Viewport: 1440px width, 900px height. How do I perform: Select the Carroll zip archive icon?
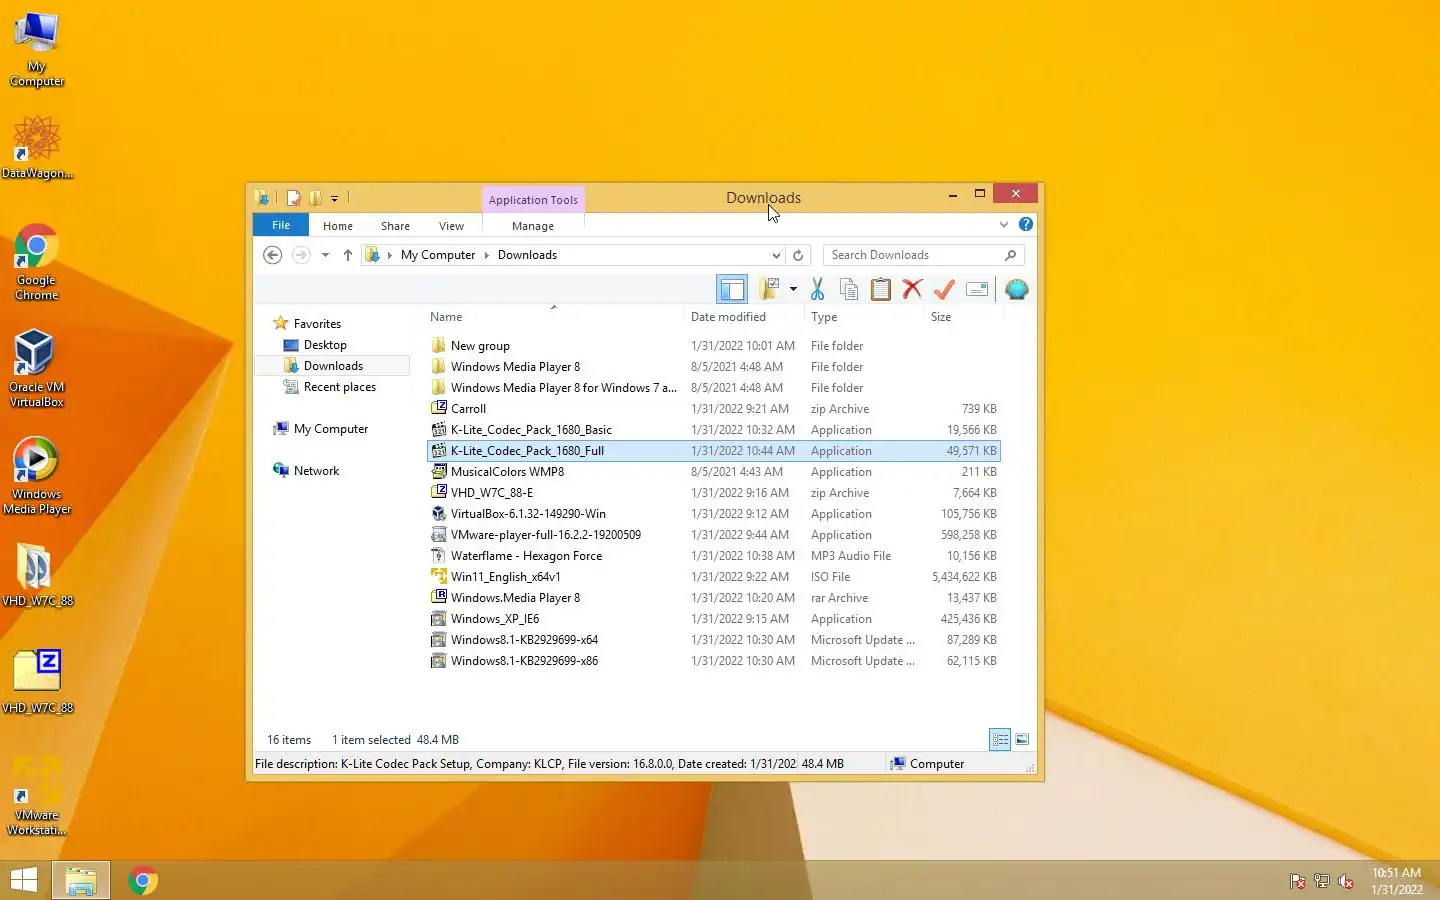point(438,408)
